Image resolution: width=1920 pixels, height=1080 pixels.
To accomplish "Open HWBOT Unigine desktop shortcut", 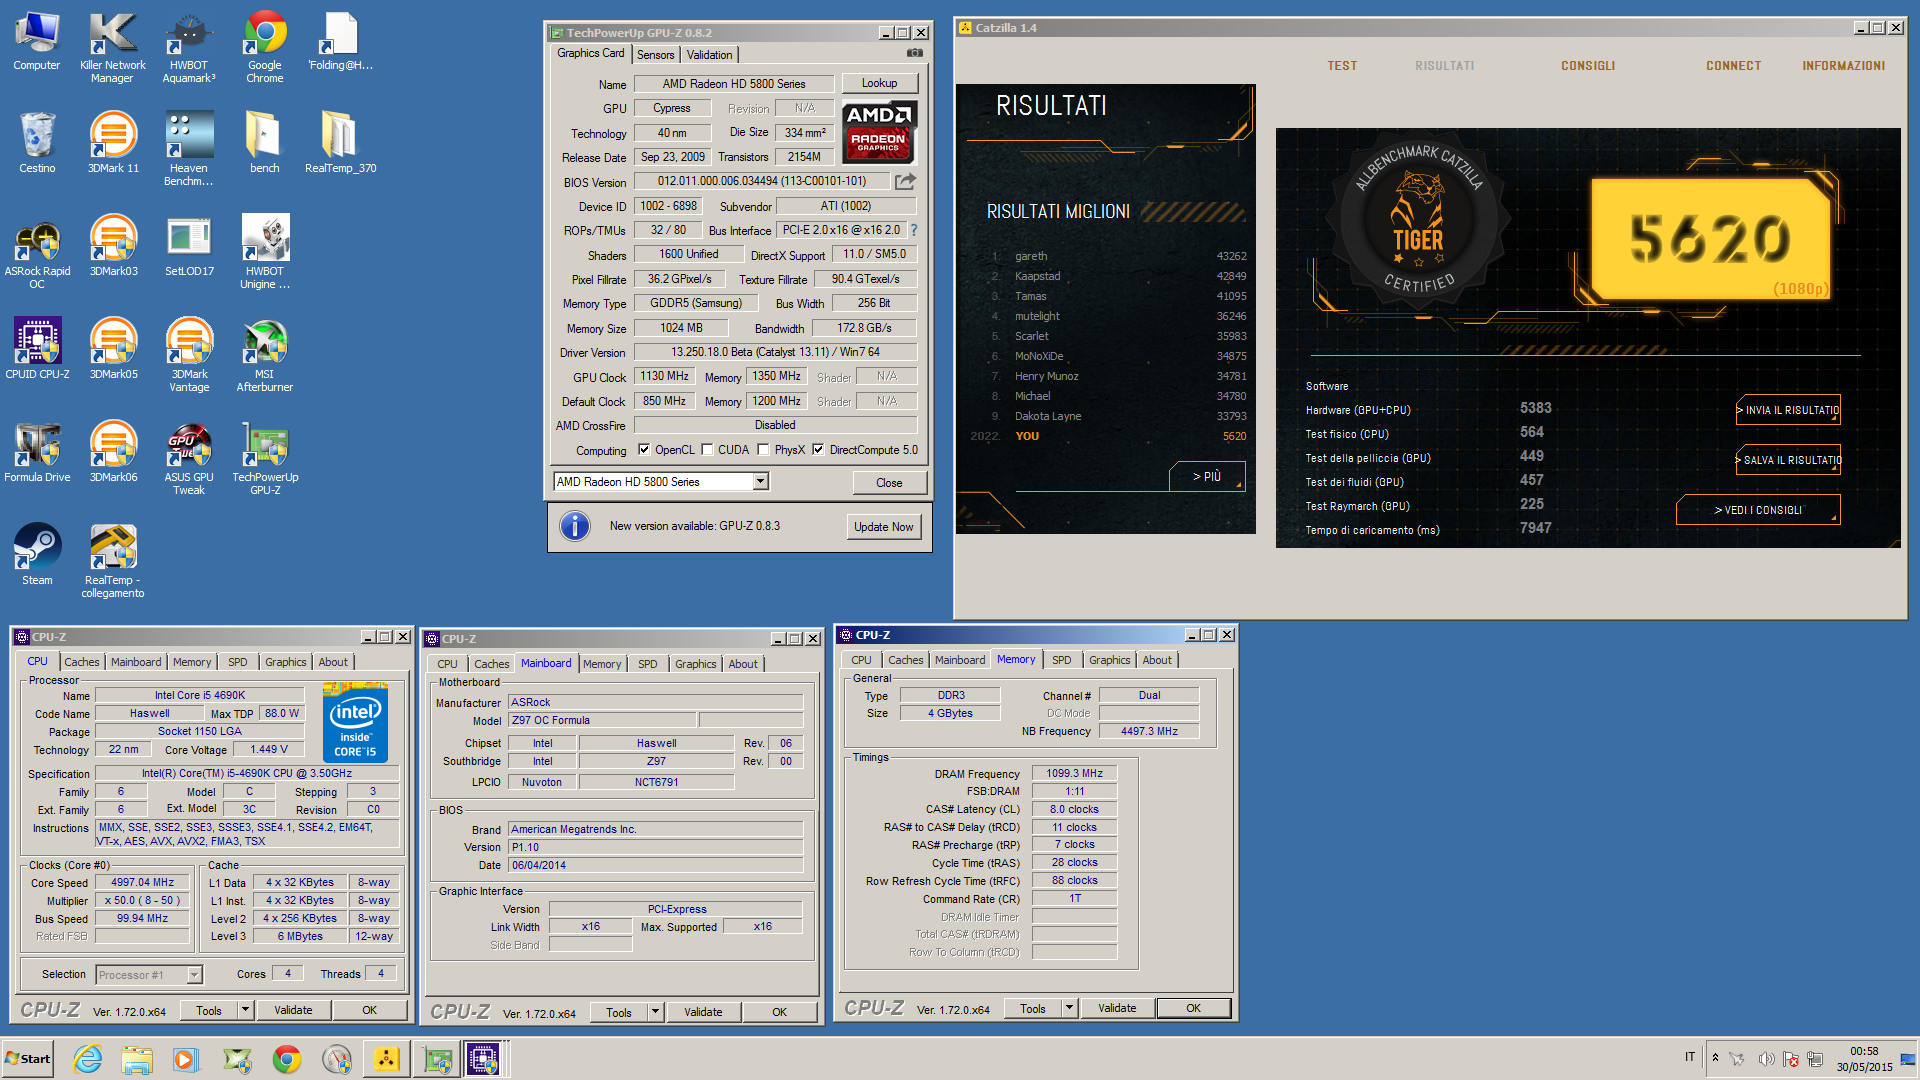I will click(x=264, y=252).
